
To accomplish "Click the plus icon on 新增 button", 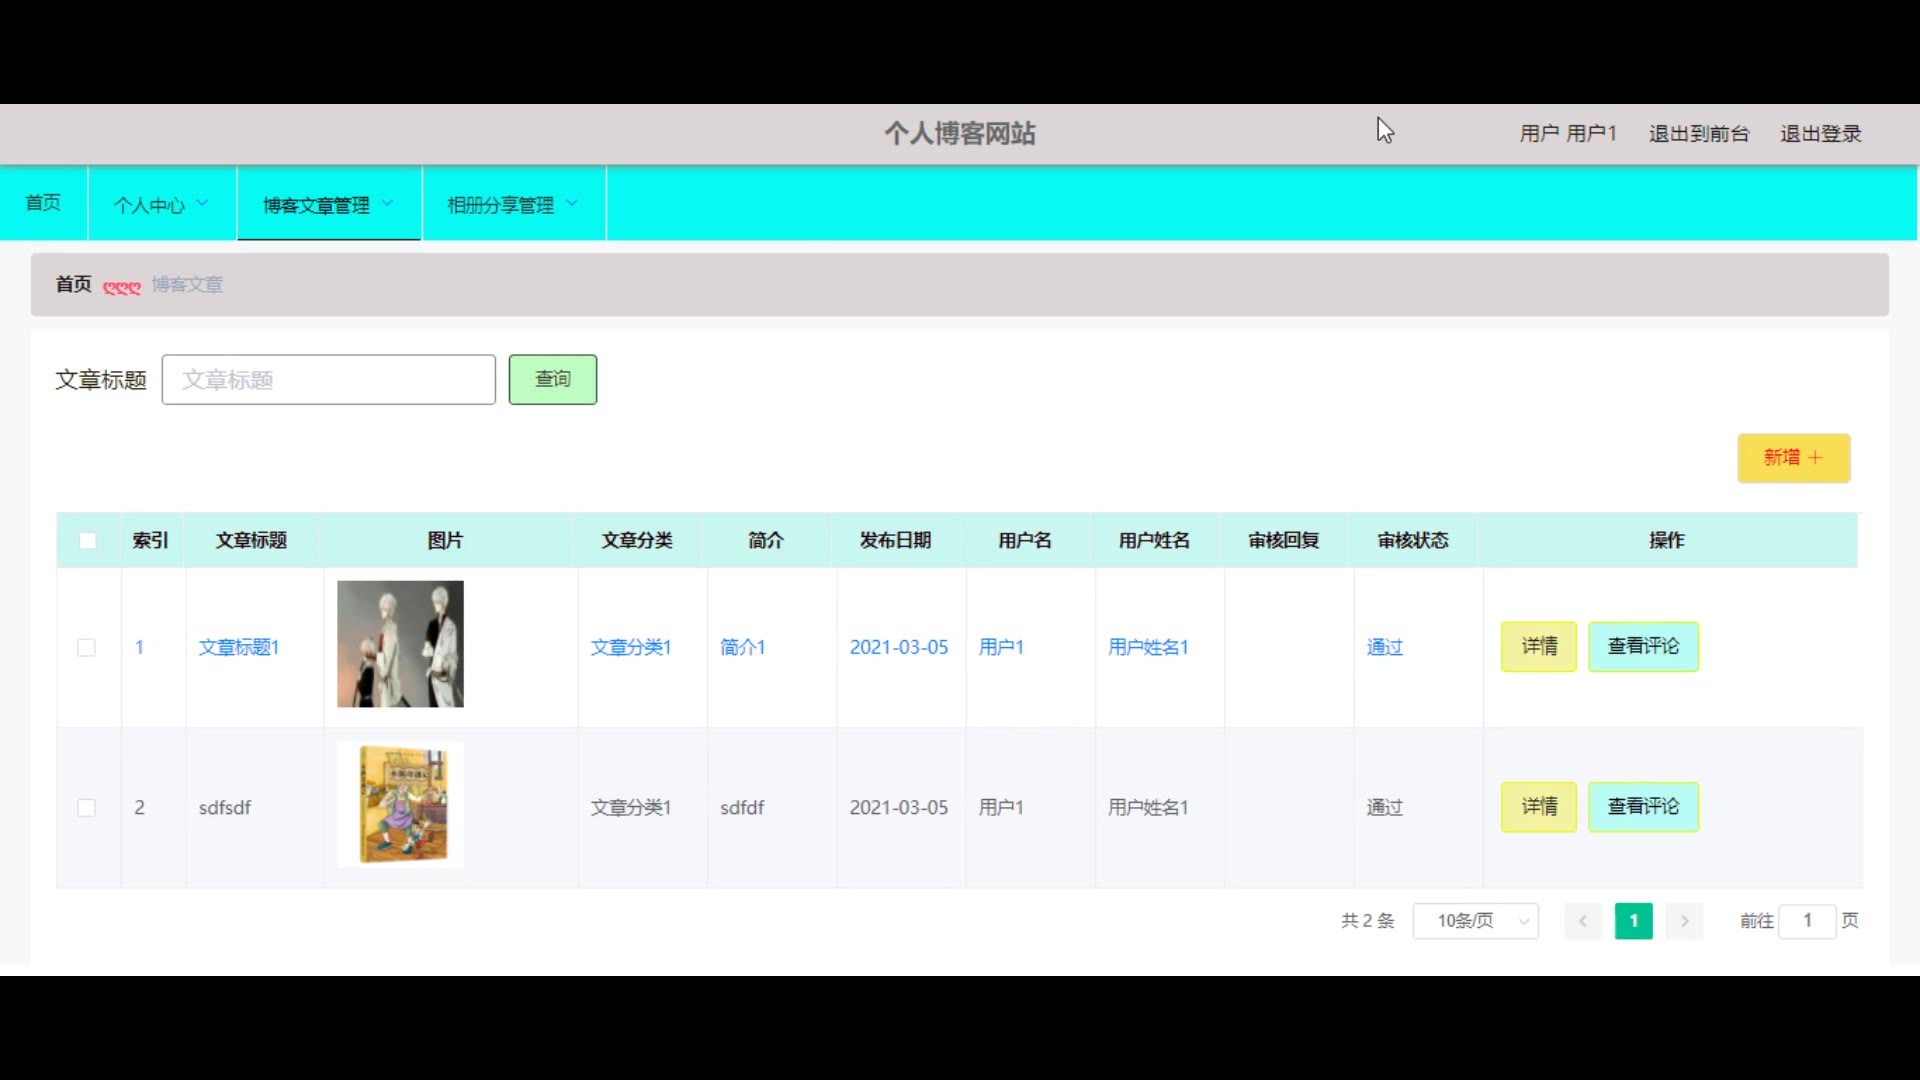I will 1816,458.
